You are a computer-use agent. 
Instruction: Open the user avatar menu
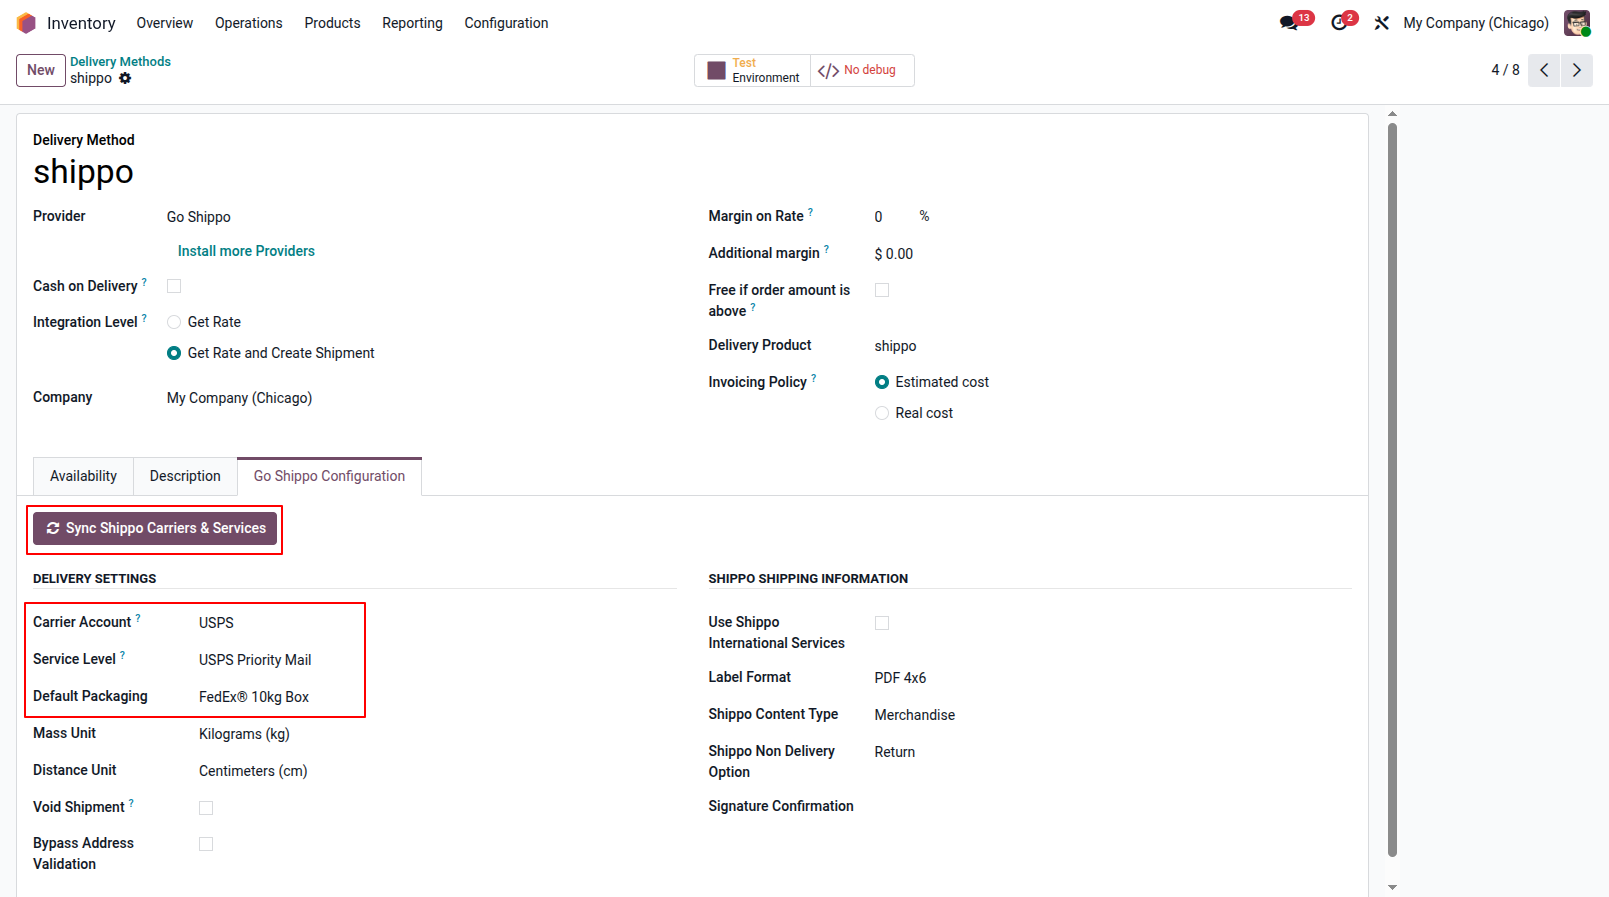[x=1577, y=23]
